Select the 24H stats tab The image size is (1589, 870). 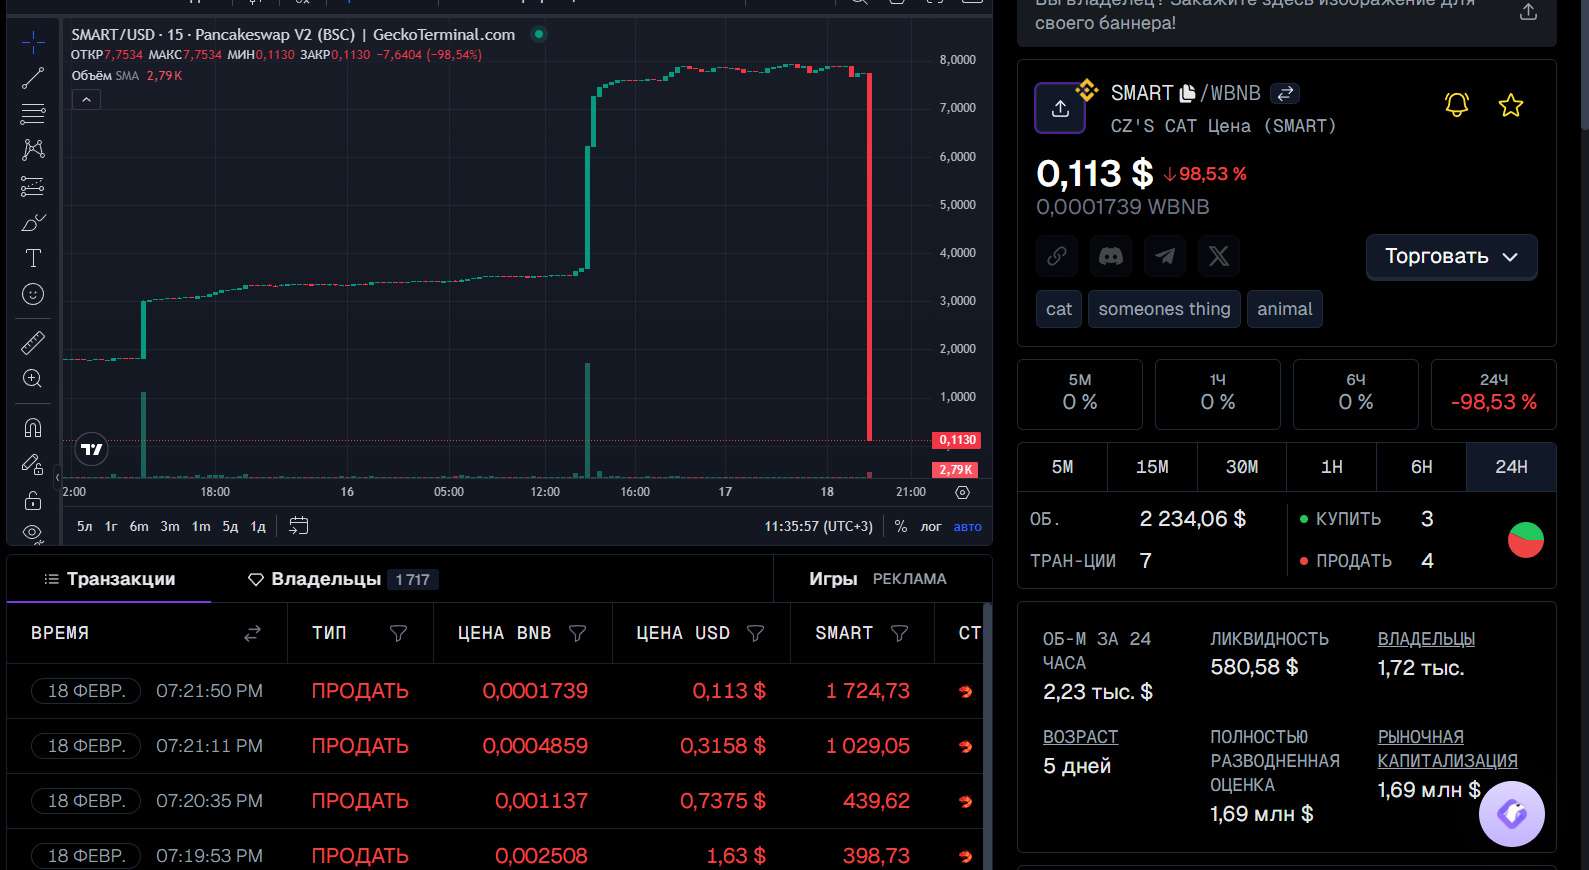coord(1511,467)
